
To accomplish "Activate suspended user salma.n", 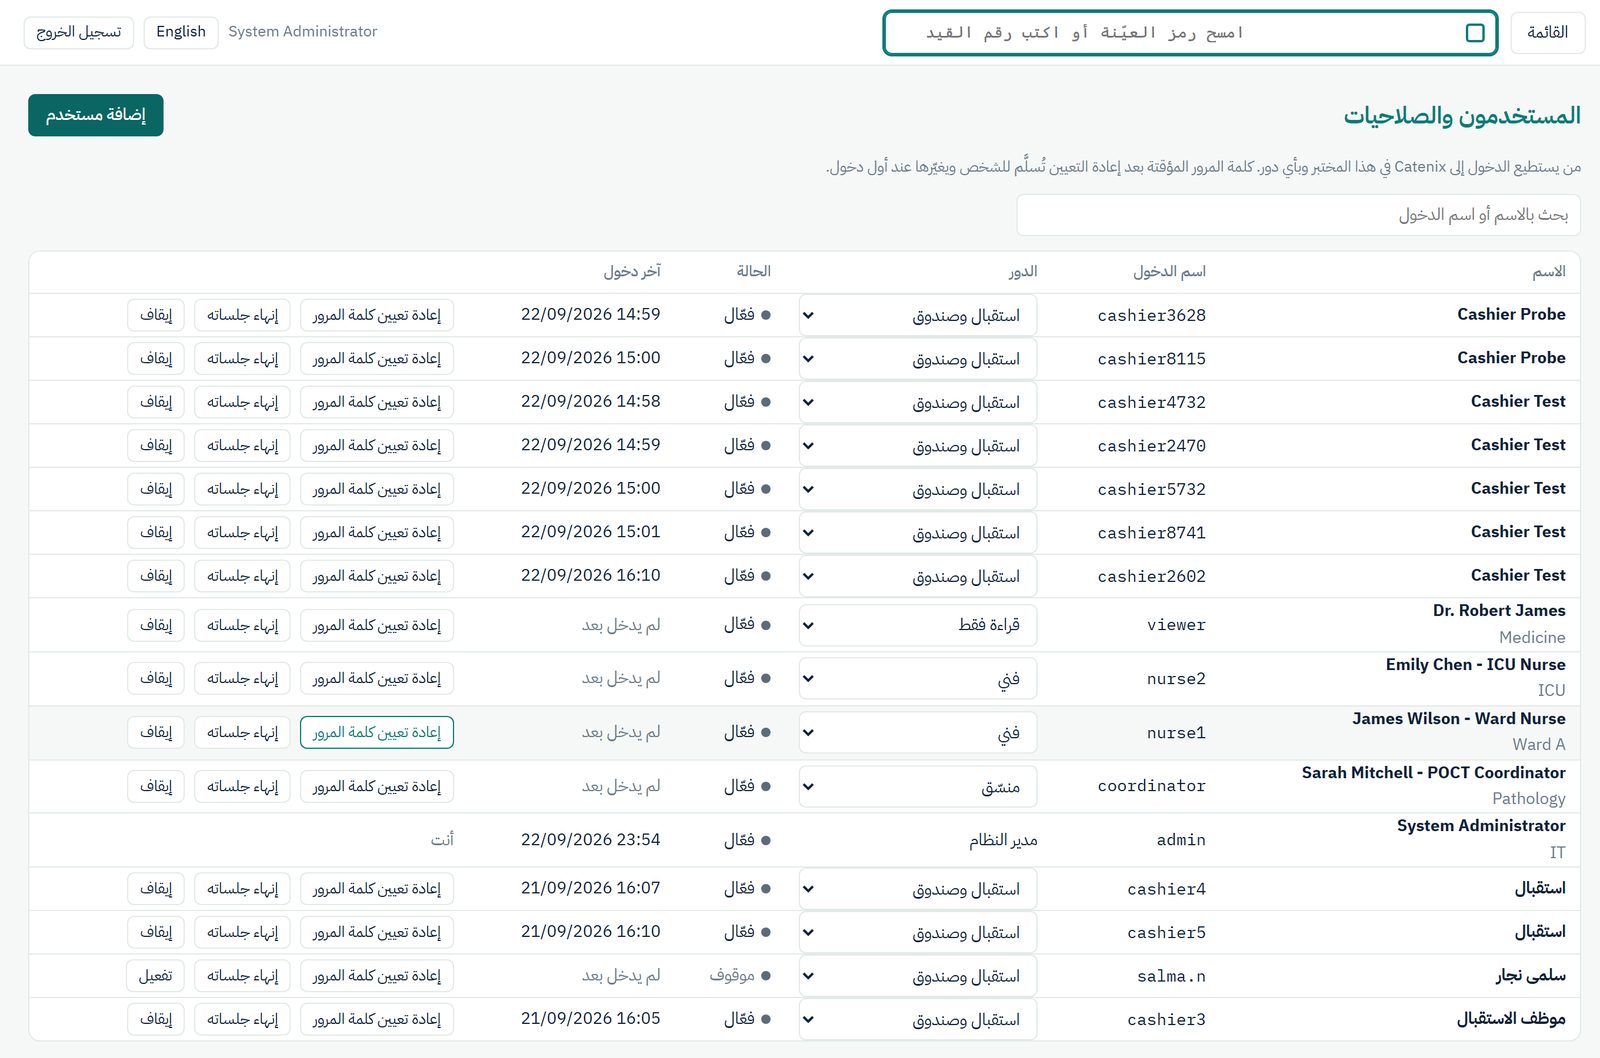I will coord(156,976).
